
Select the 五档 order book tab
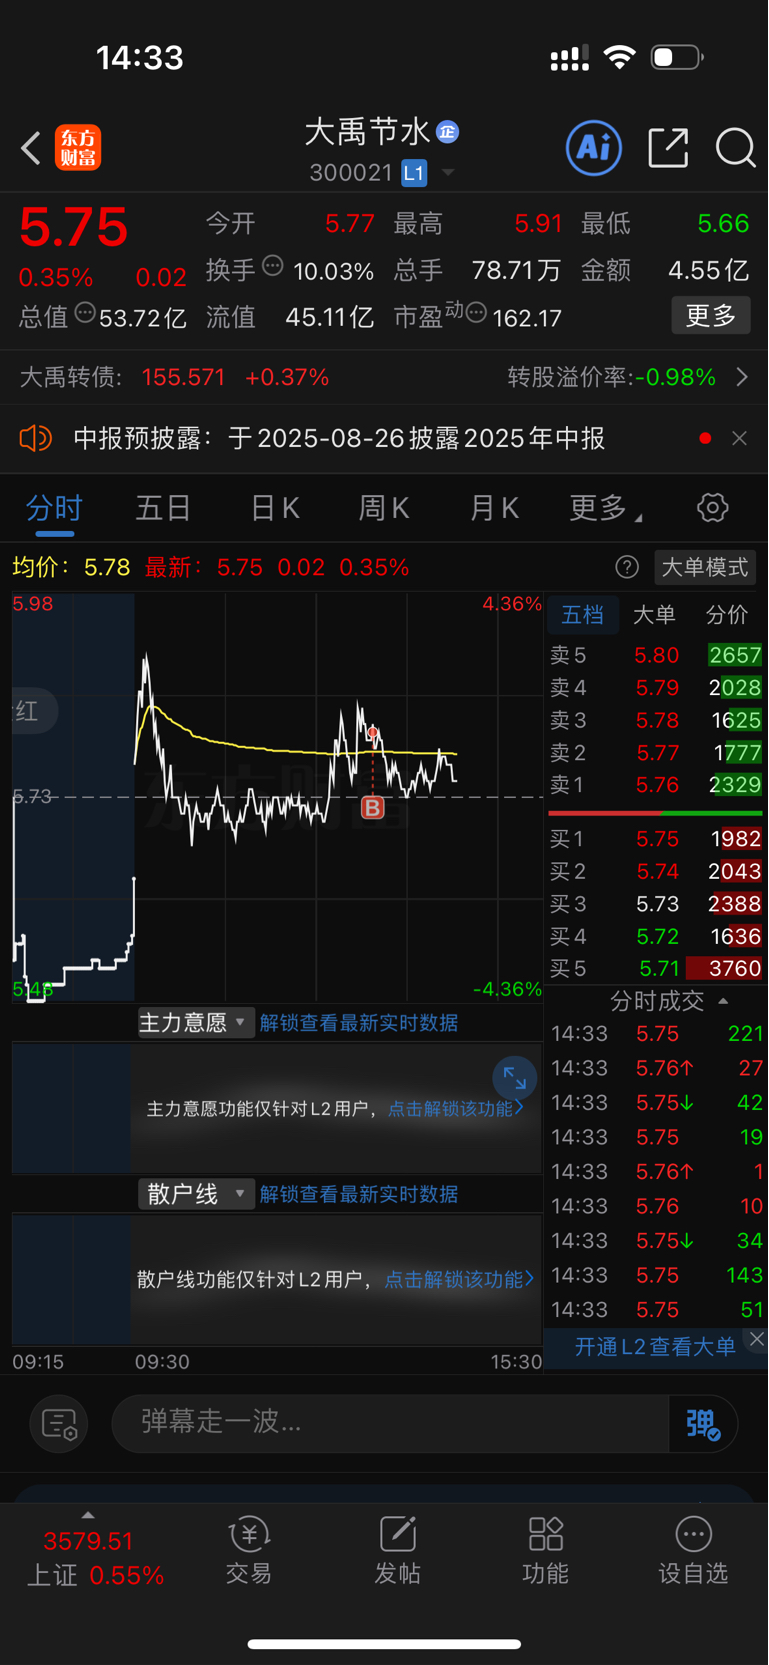click(582, 614)
